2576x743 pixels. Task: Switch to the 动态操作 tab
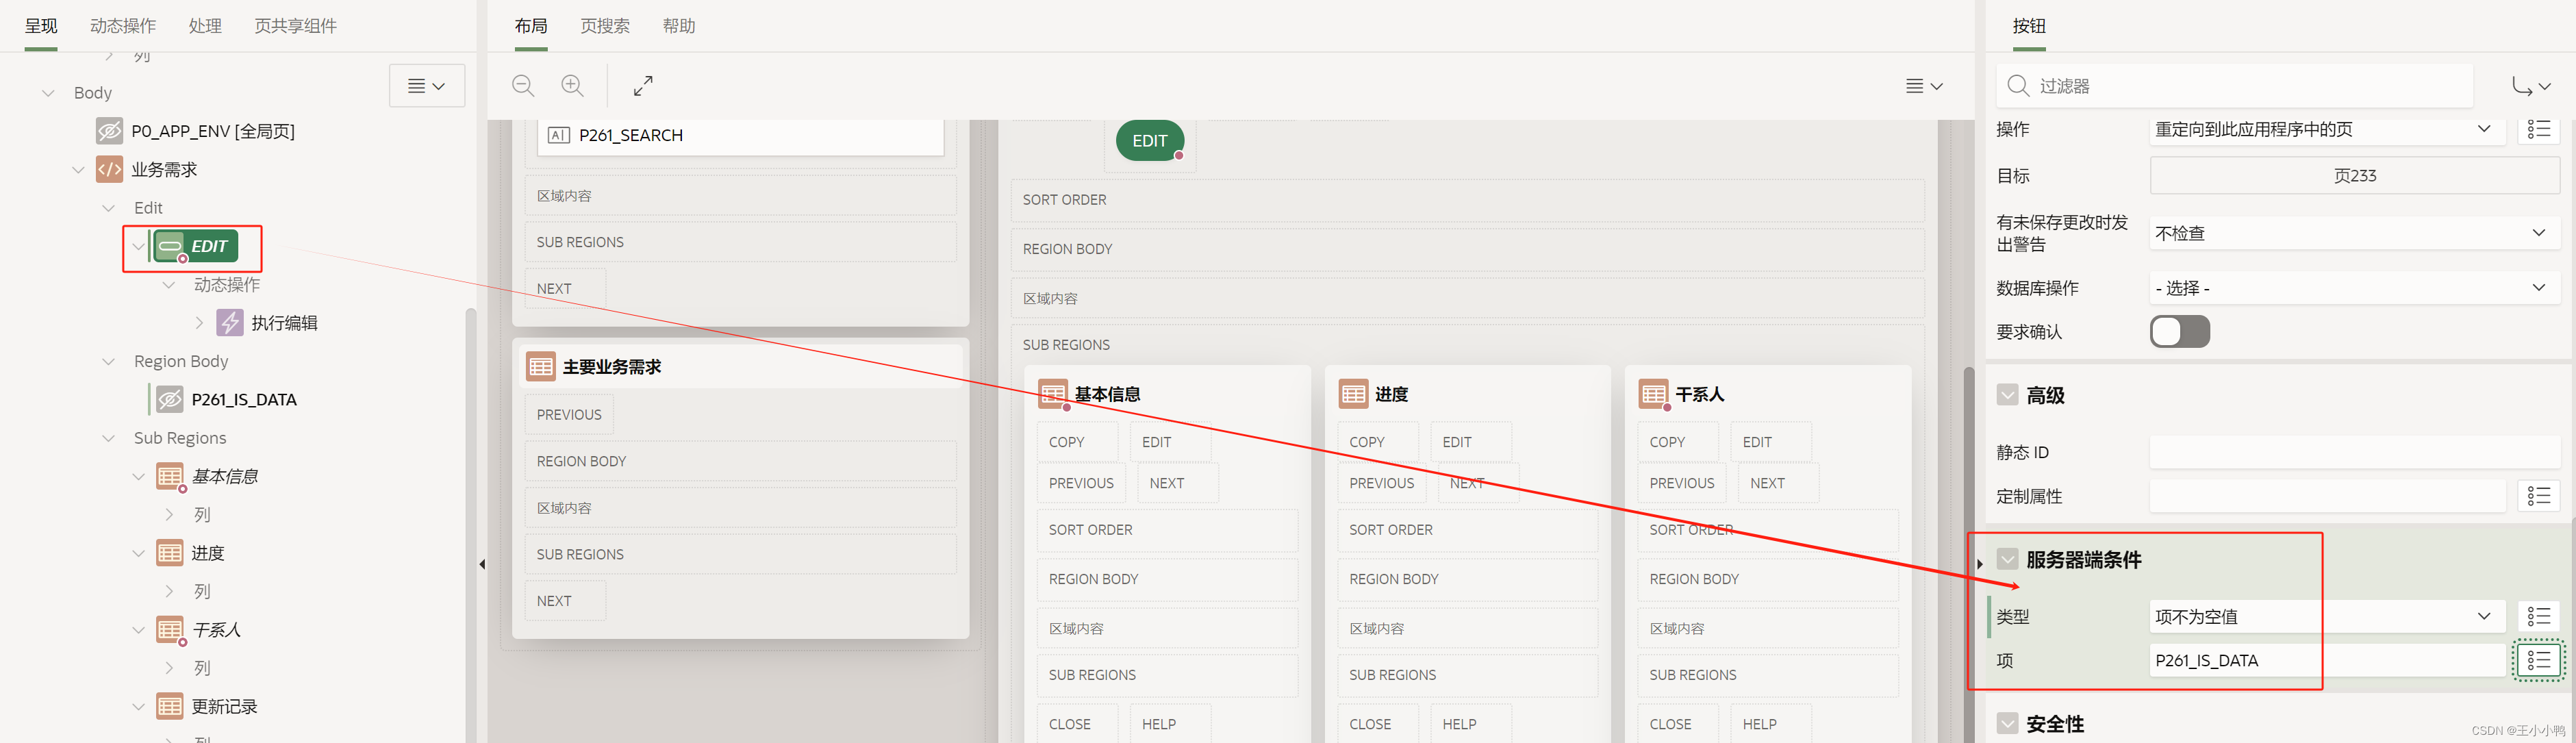pyautogui.click(x=123, y=26)
